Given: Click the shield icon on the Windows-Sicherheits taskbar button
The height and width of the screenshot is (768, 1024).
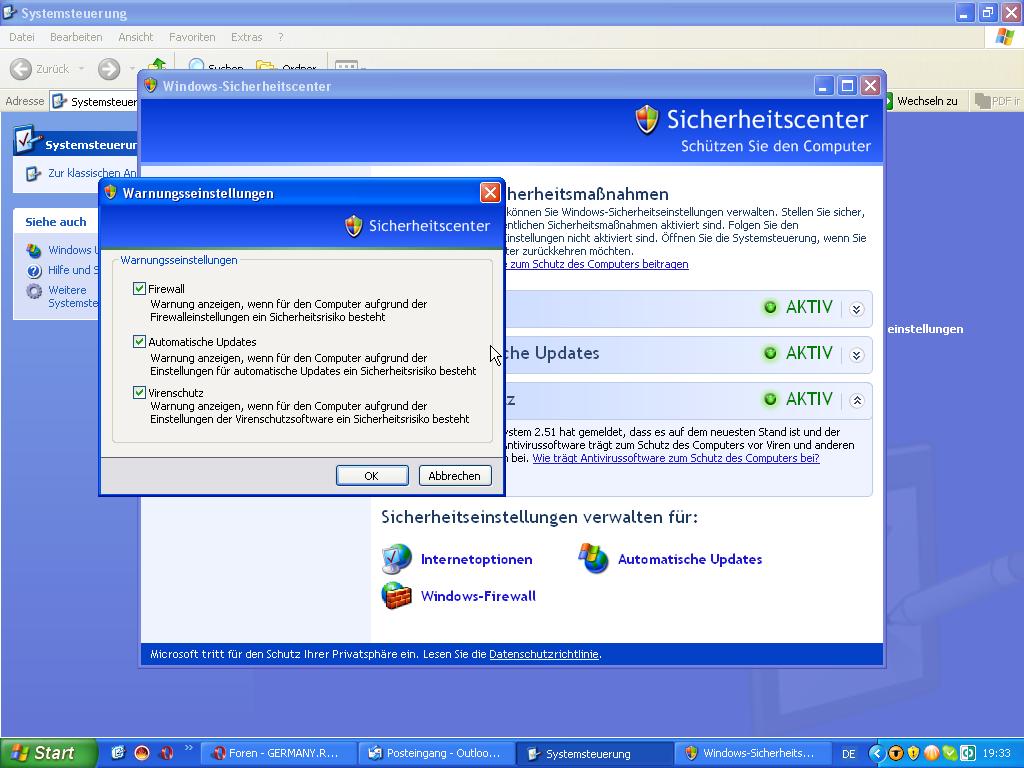Looking at the screenshot, I should point(691,753).
